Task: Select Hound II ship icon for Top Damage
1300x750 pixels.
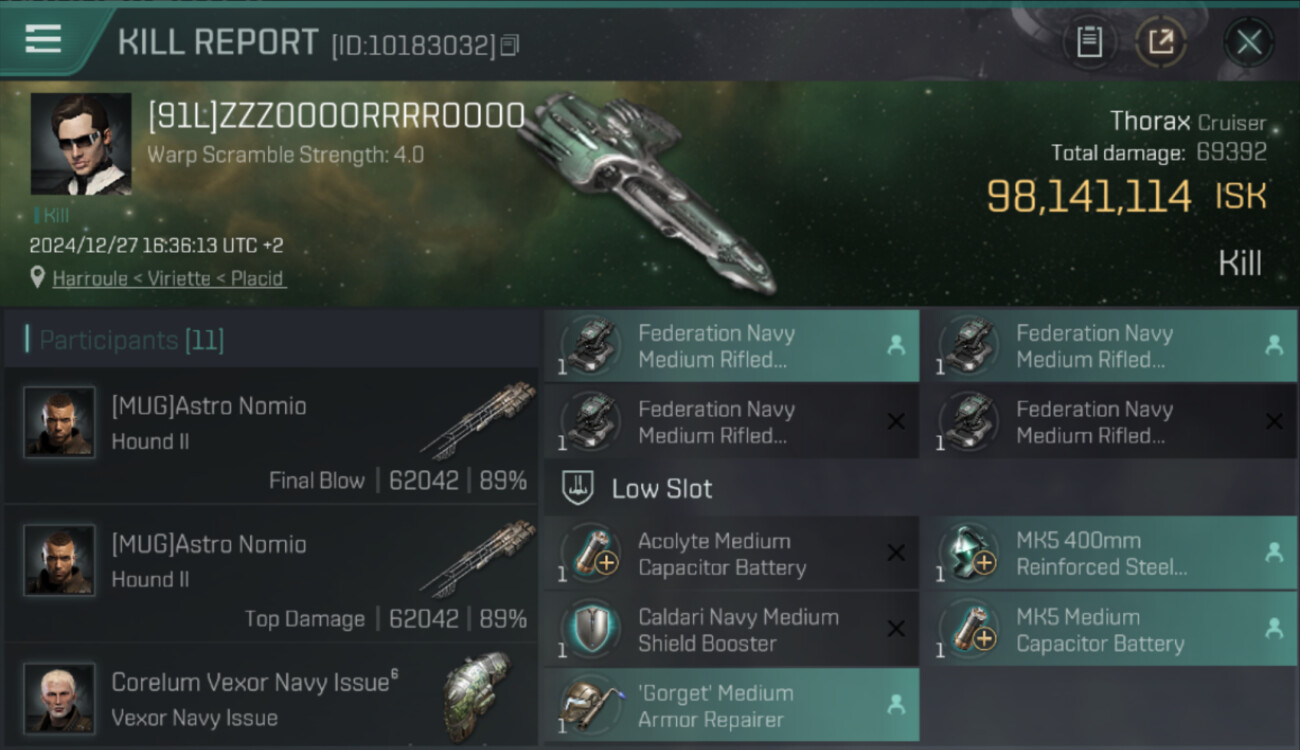Action: pyautogui.click(x=478, y=560)
